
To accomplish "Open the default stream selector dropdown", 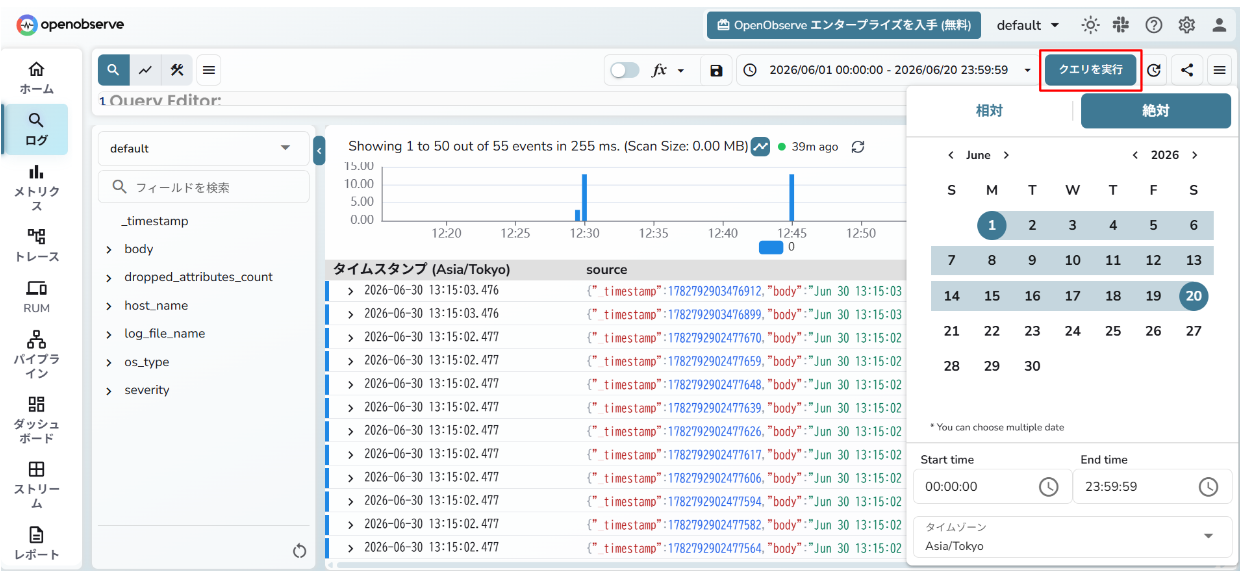I will point(204,148).
